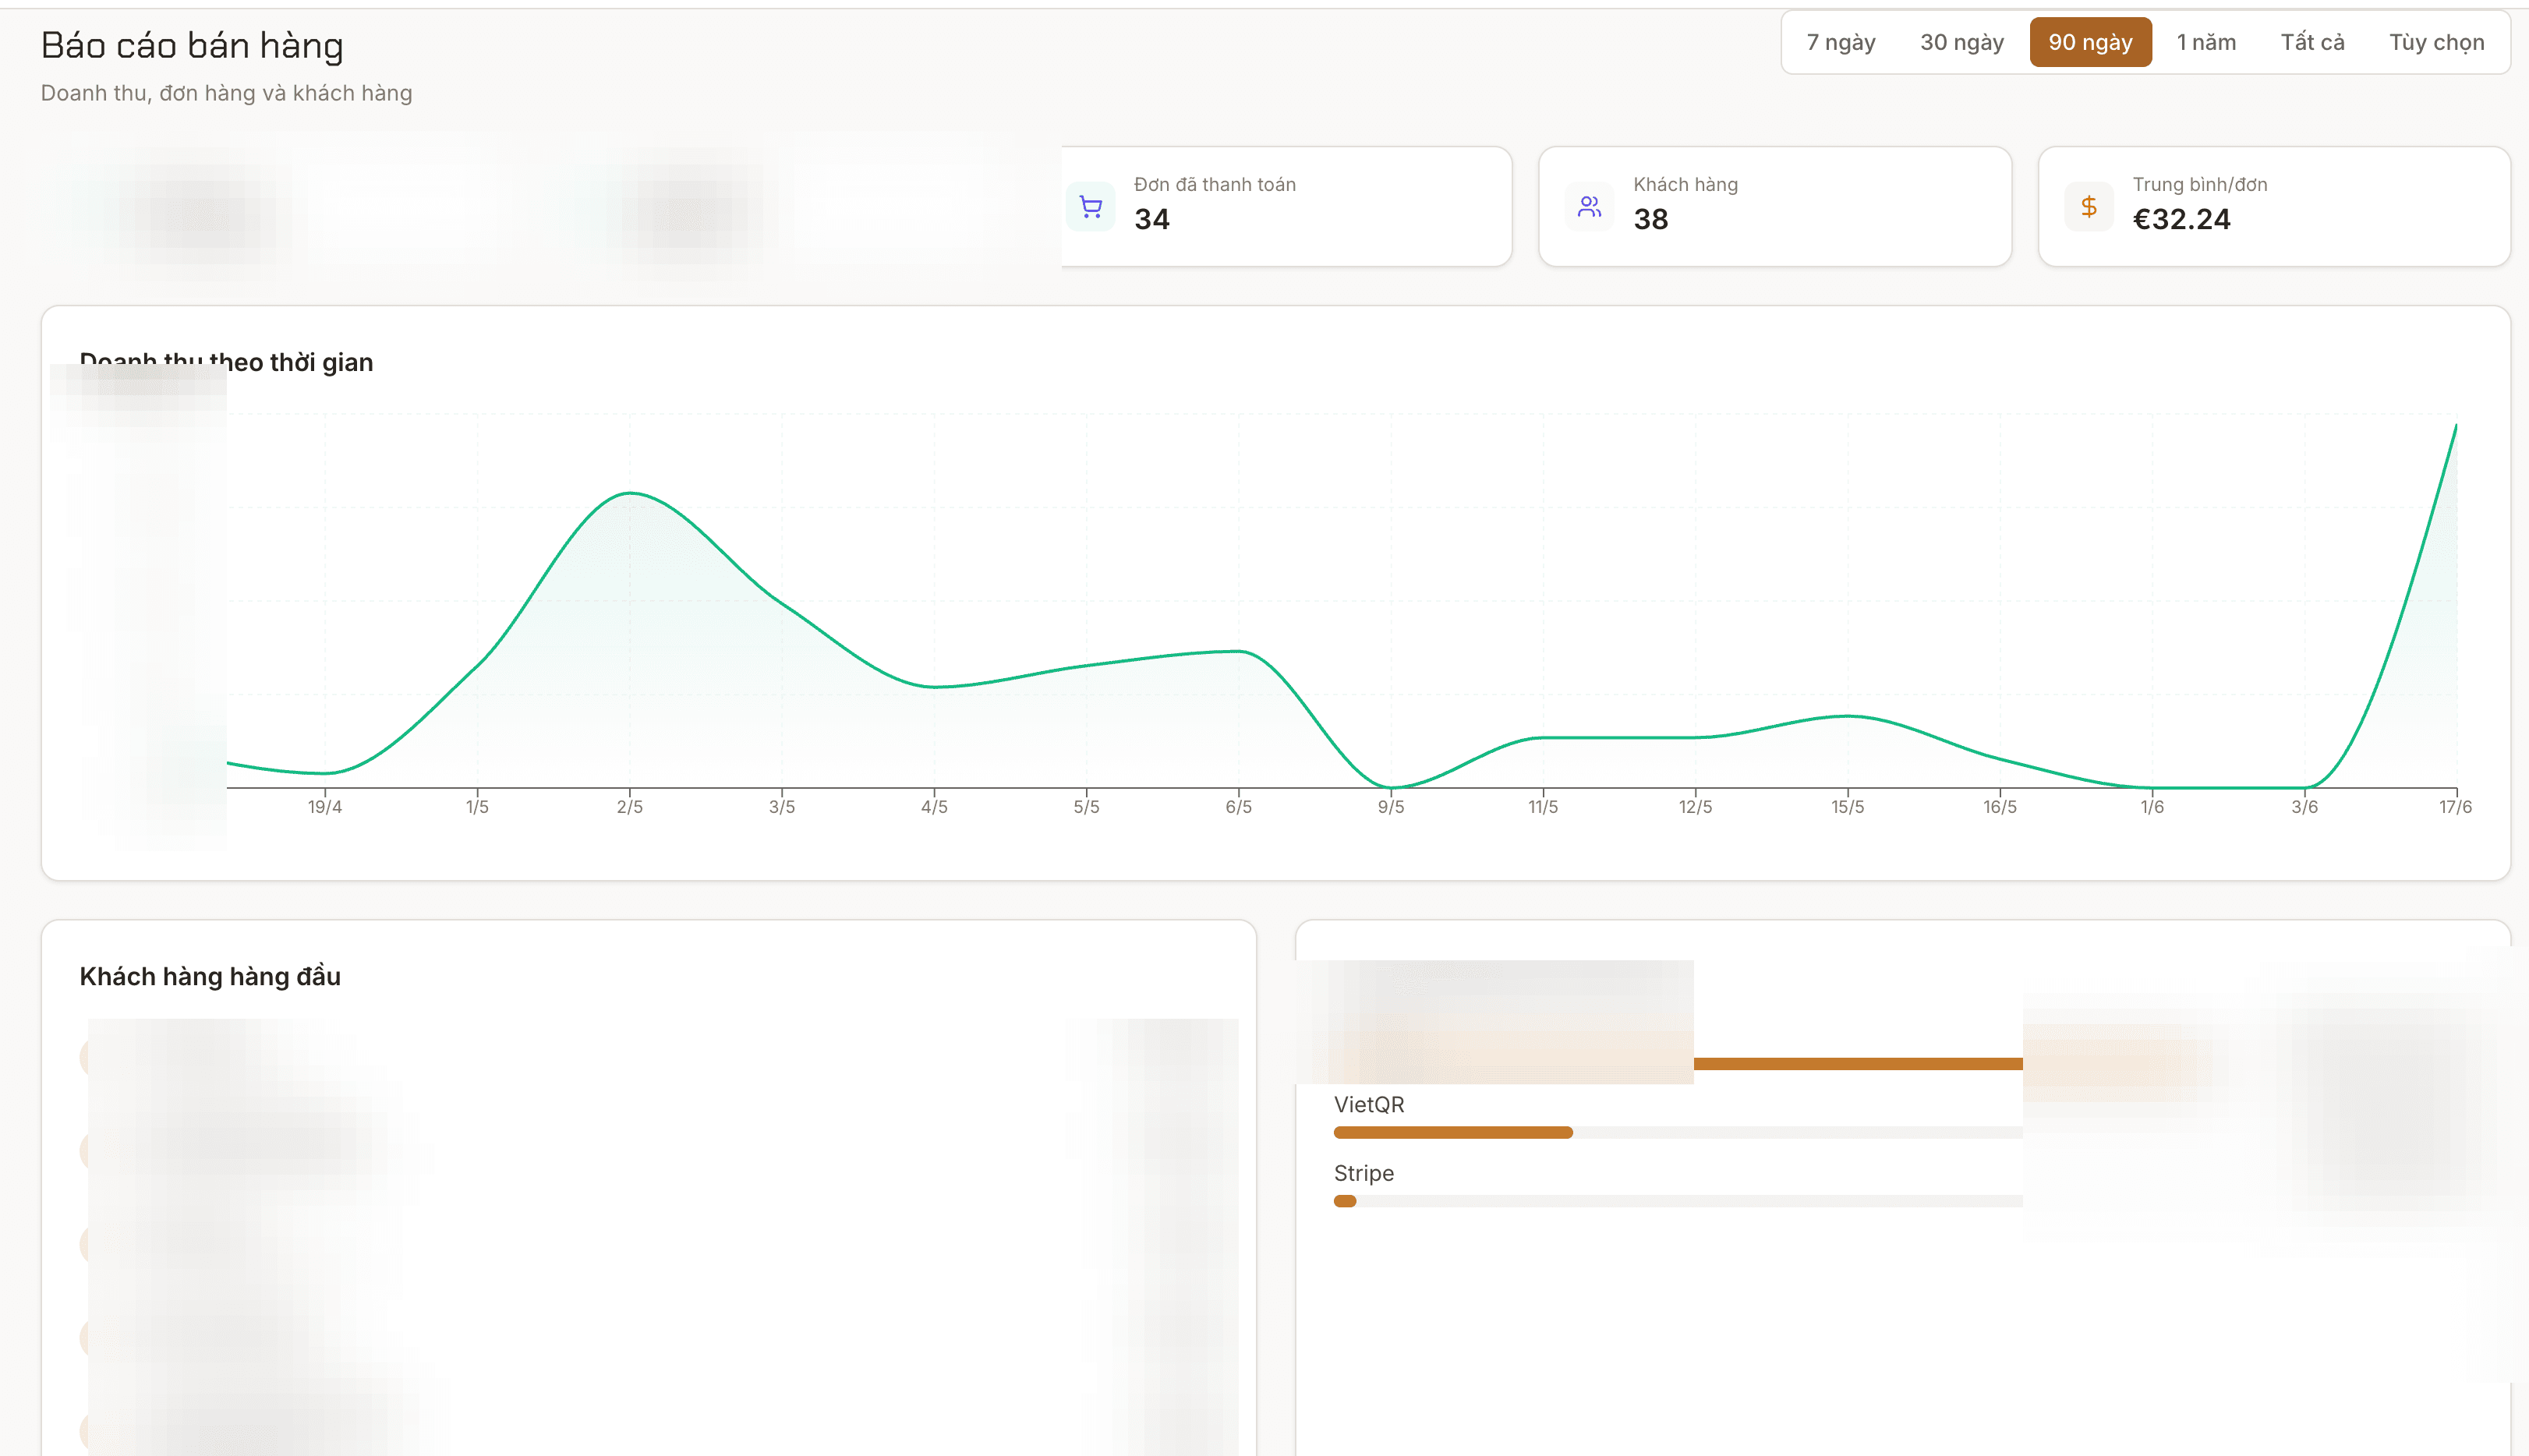
Task: Select the 7 ngày time range
Action: [x=1841, y=42]
